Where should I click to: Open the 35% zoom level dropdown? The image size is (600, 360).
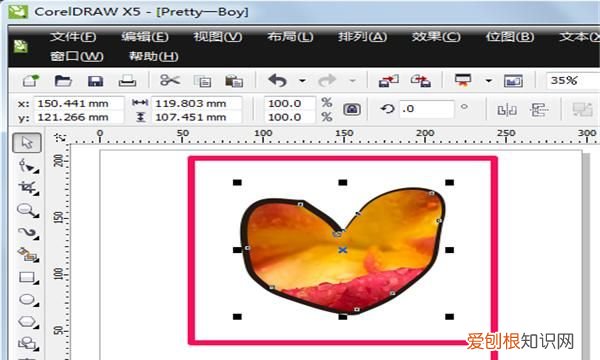[x=572, y=81]
